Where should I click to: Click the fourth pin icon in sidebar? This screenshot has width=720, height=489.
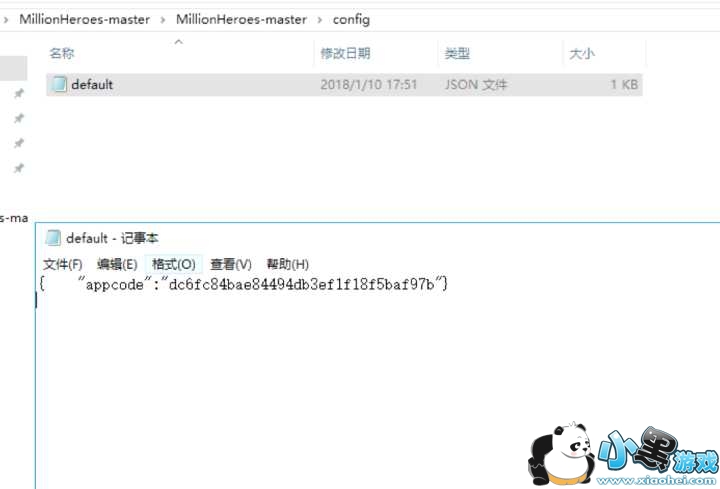pyautogui.click(x=19, y=168)
